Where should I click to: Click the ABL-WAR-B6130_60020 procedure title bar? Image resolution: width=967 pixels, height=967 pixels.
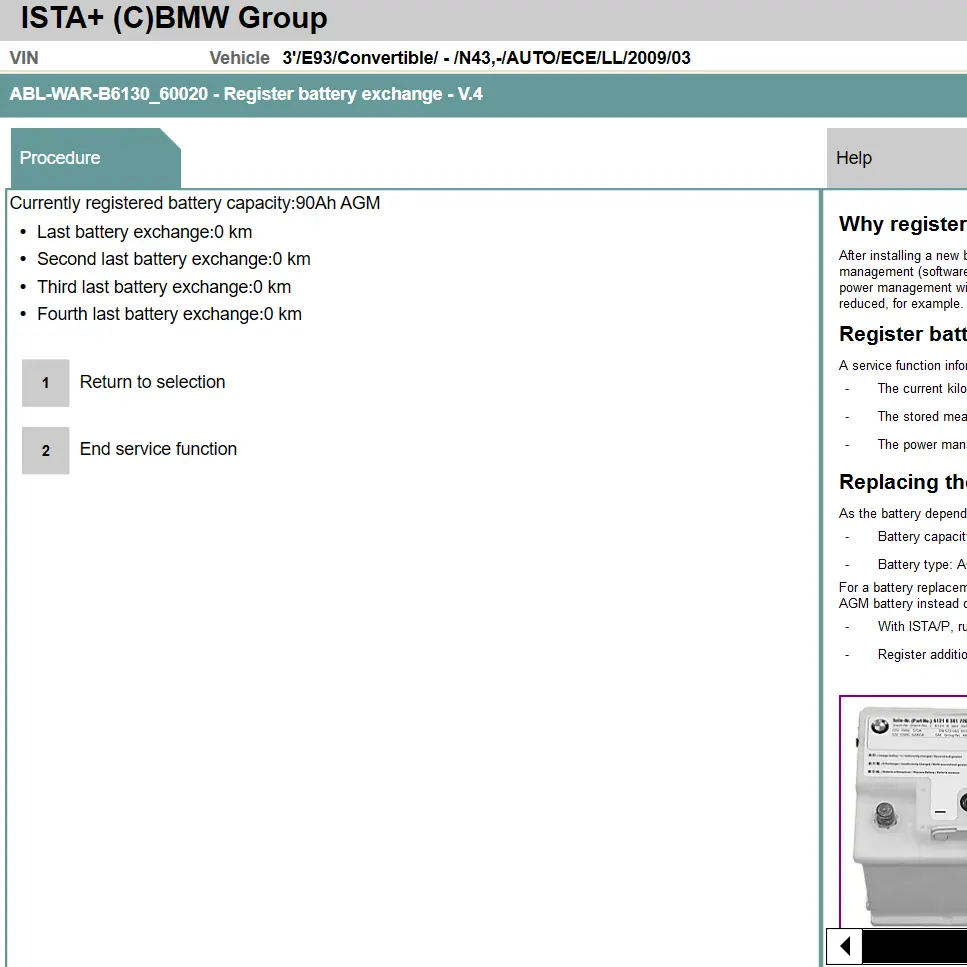point(246,95)
